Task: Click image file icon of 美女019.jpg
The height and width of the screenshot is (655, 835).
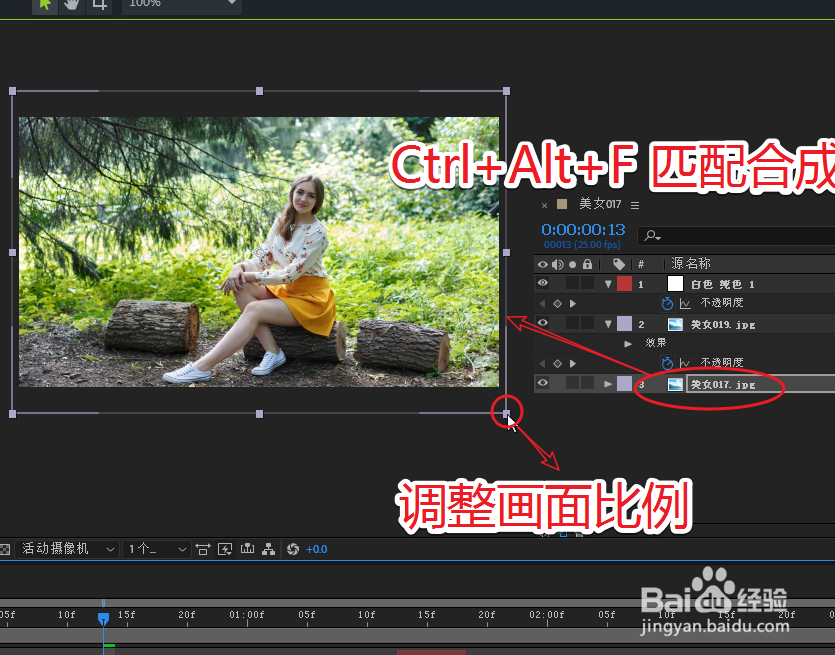Action: click(675, 324)
